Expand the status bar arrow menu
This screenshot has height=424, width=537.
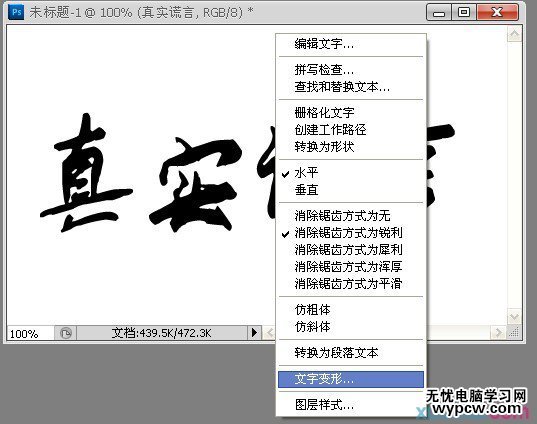tap(254, 332)
